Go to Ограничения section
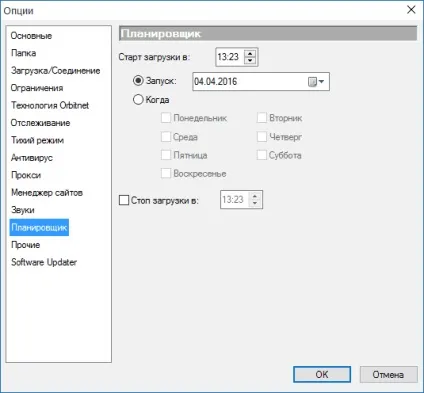 (37, 88)
